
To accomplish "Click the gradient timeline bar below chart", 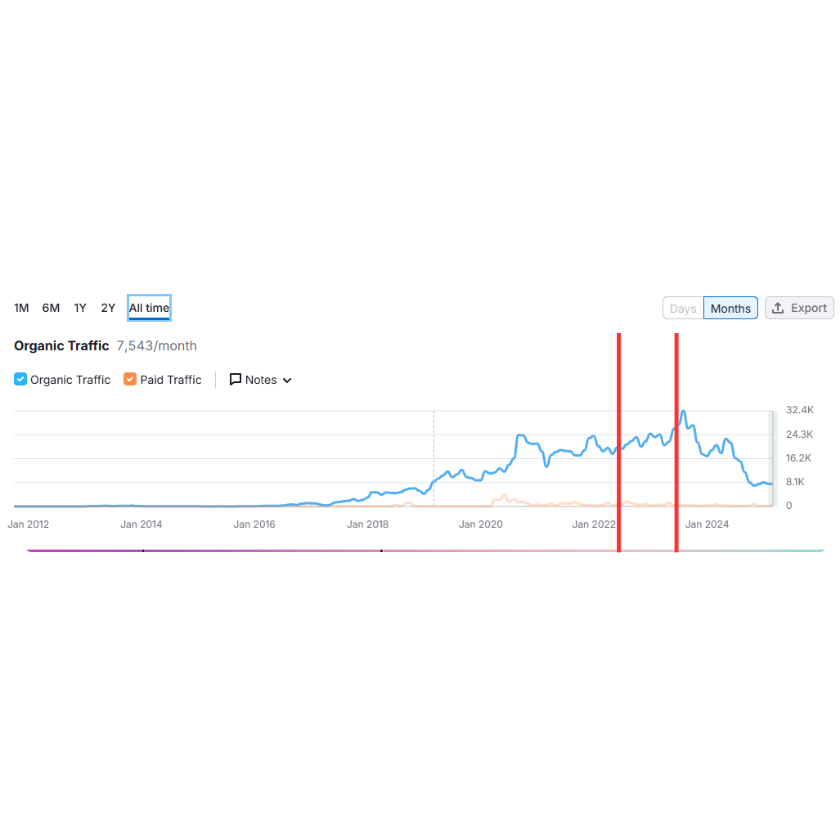I will click(x=426, y=551).
